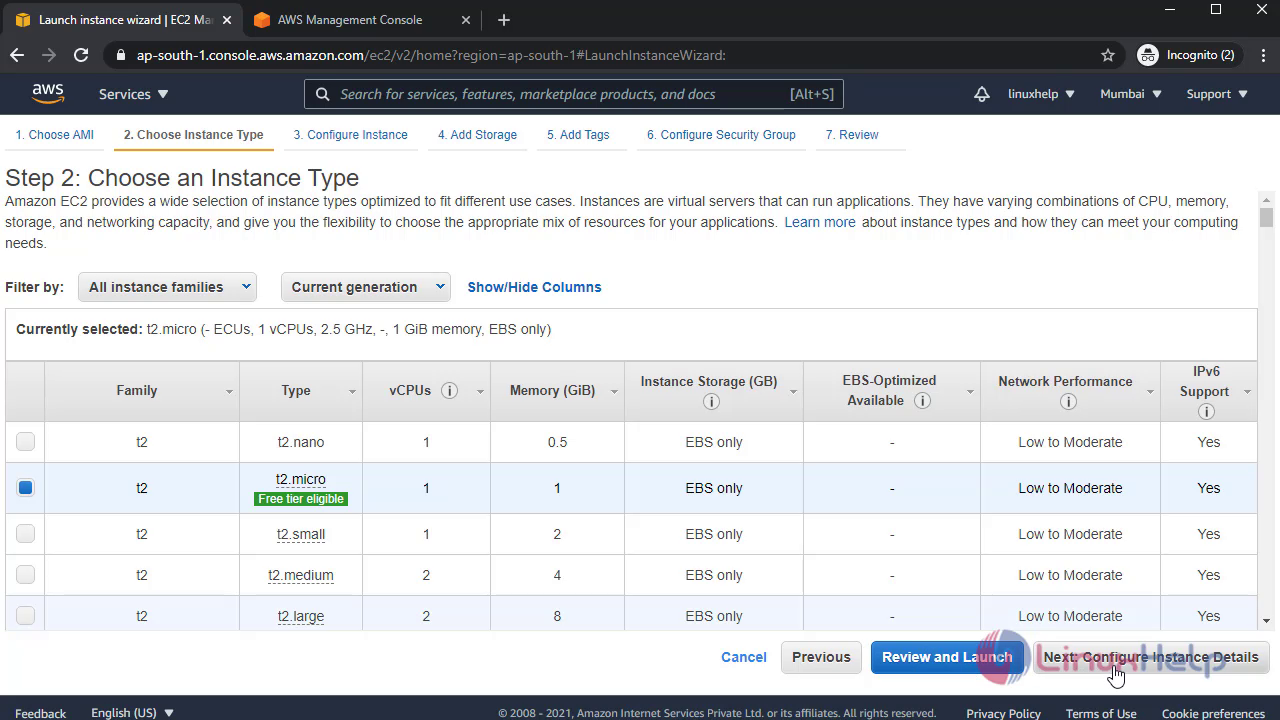Expand the Services menu
Image resolution: width=1280 pixels, height=720 pixels.
point(133,94)
